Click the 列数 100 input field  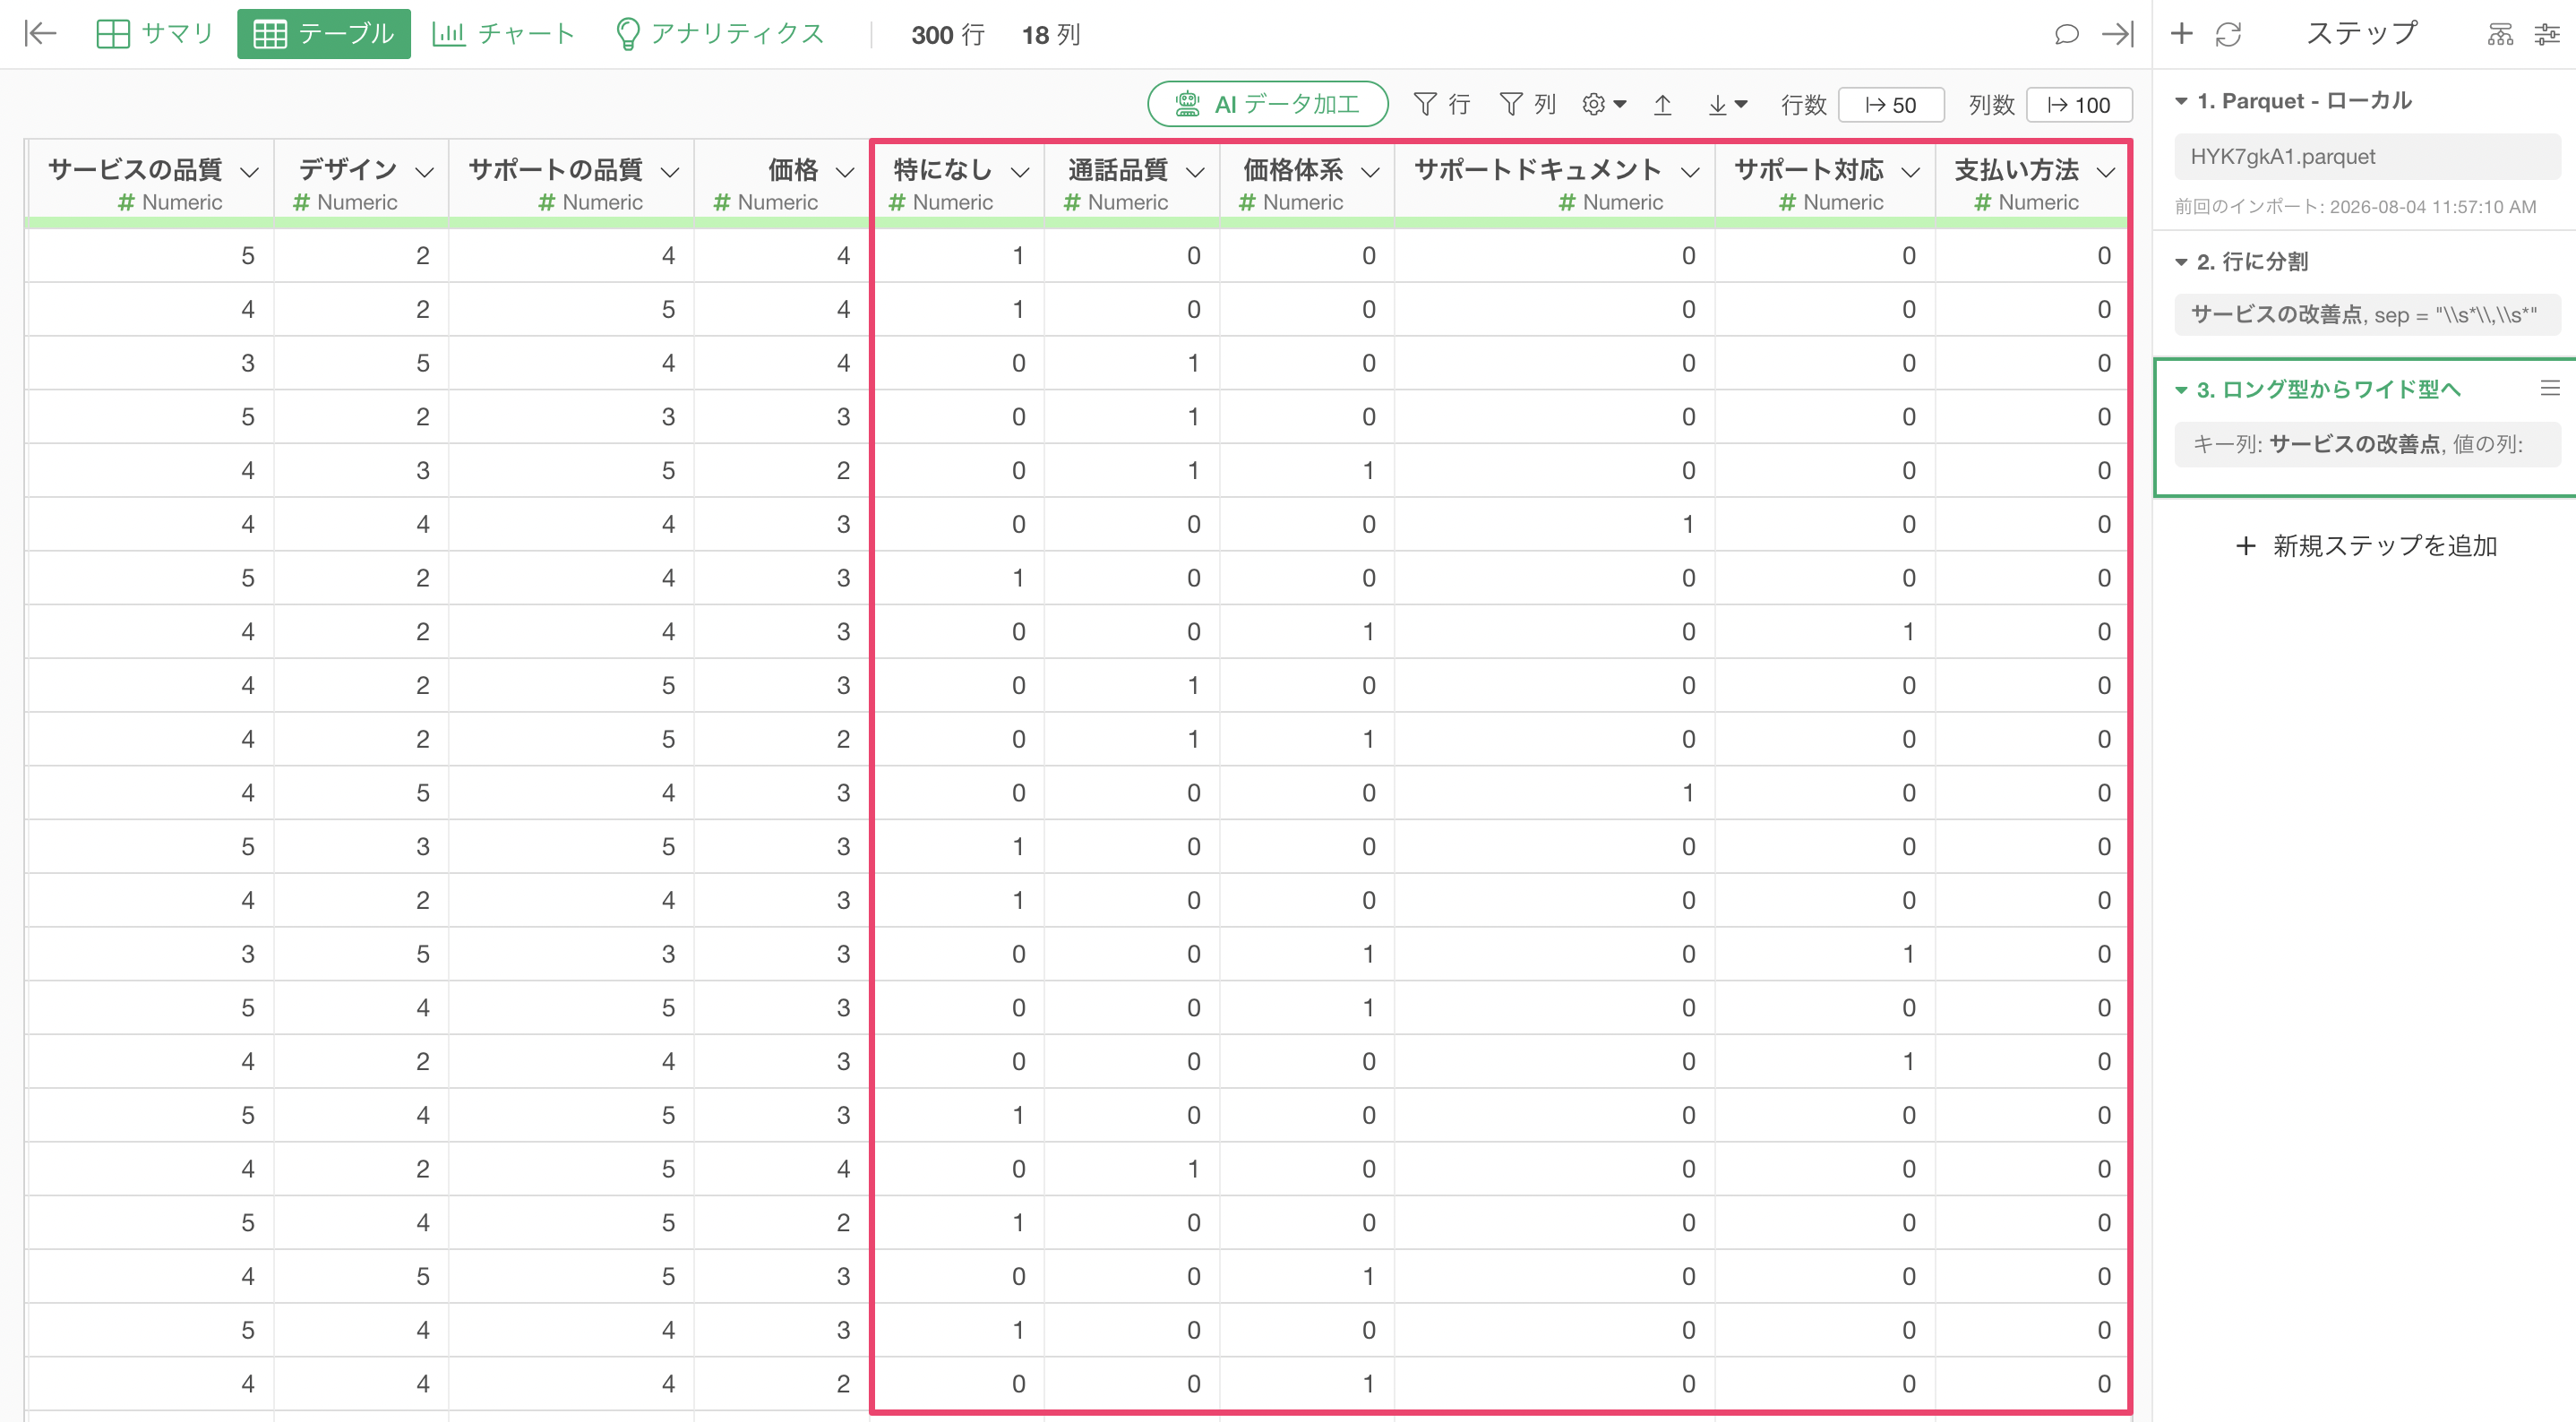click(x=2078, y=105)
